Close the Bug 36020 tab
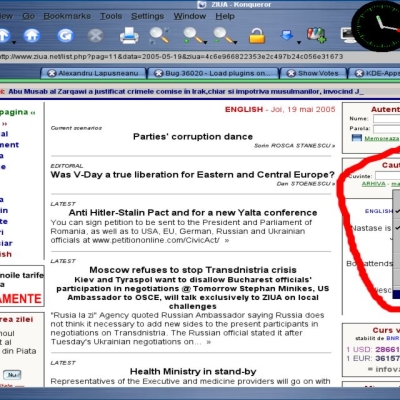The height and width of the screenshot is (400, 400). [x=159, y=73]
